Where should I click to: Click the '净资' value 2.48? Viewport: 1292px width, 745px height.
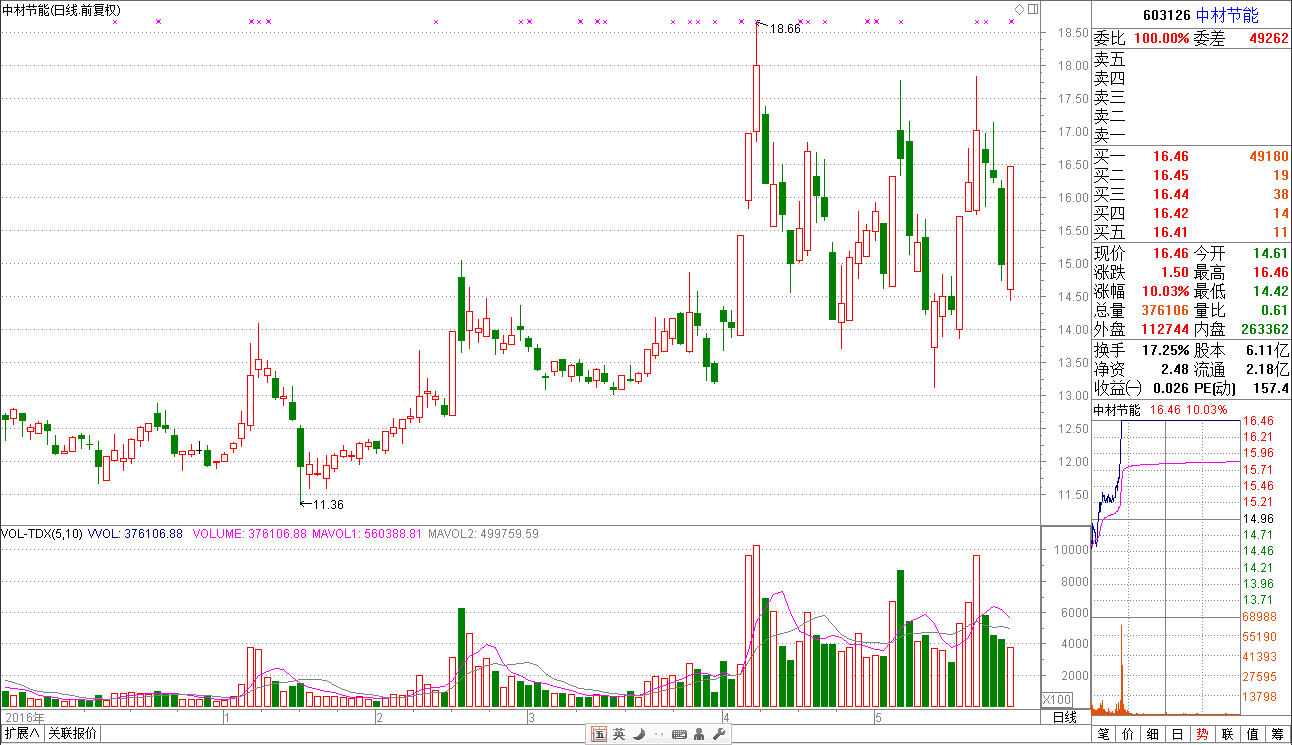[1175, 369]
